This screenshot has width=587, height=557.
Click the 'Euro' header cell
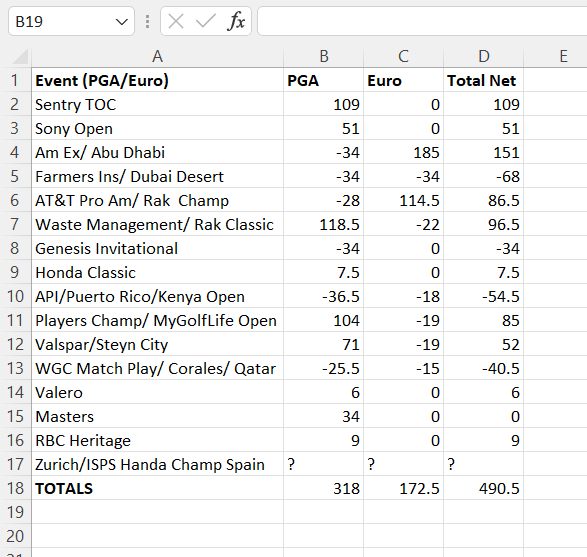tap(404, 80)
